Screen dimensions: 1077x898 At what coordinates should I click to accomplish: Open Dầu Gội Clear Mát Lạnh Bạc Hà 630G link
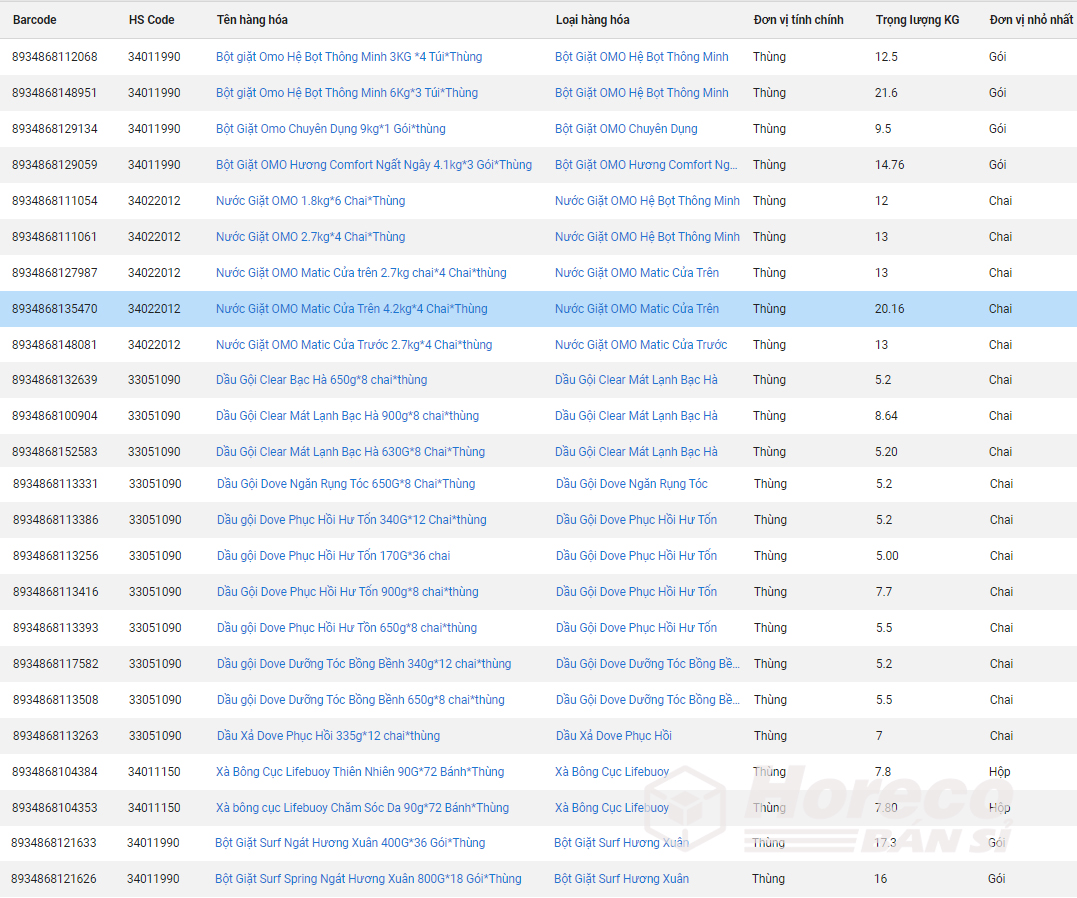(x=350, y=452)
